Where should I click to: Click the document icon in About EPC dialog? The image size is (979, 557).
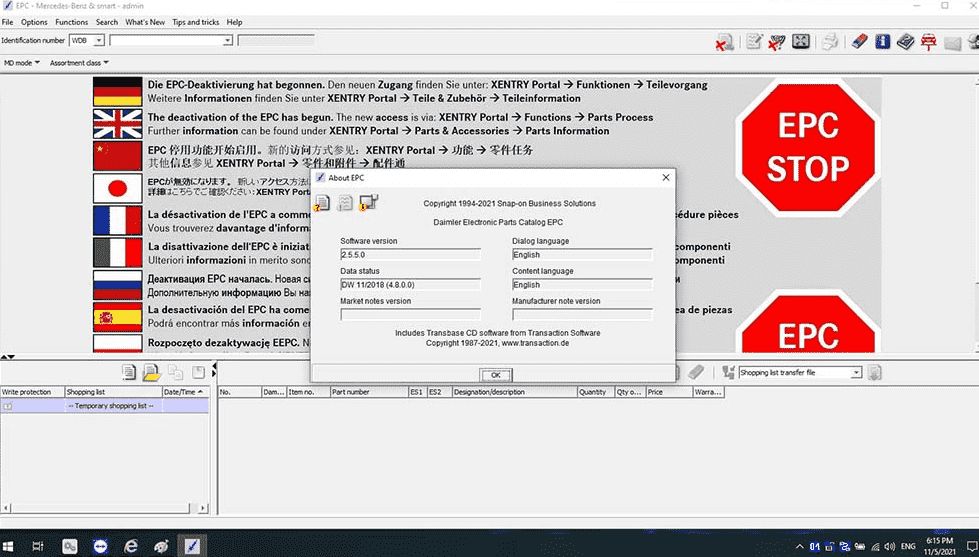click(322, 202)
